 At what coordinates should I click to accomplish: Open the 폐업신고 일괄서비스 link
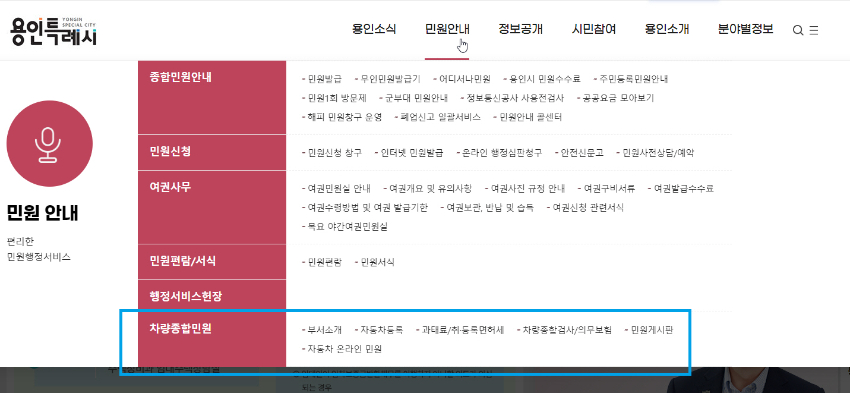(440, 117)
